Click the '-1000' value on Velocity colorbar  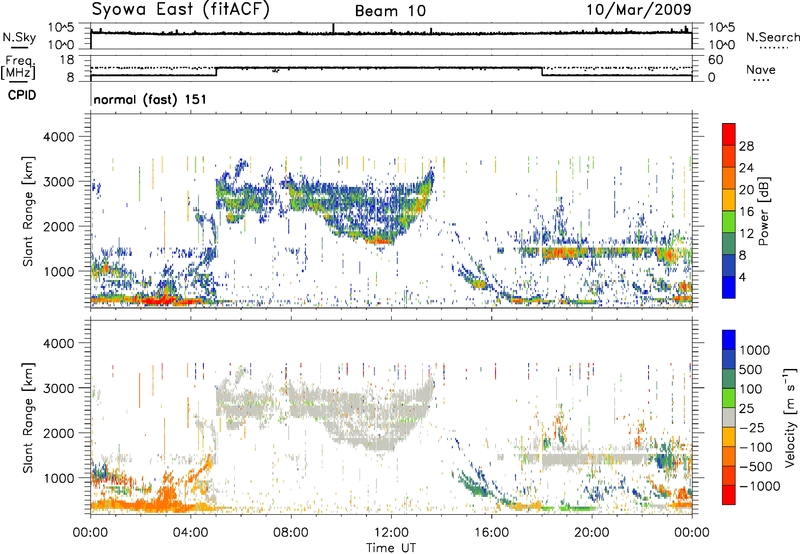pos(760,486)
